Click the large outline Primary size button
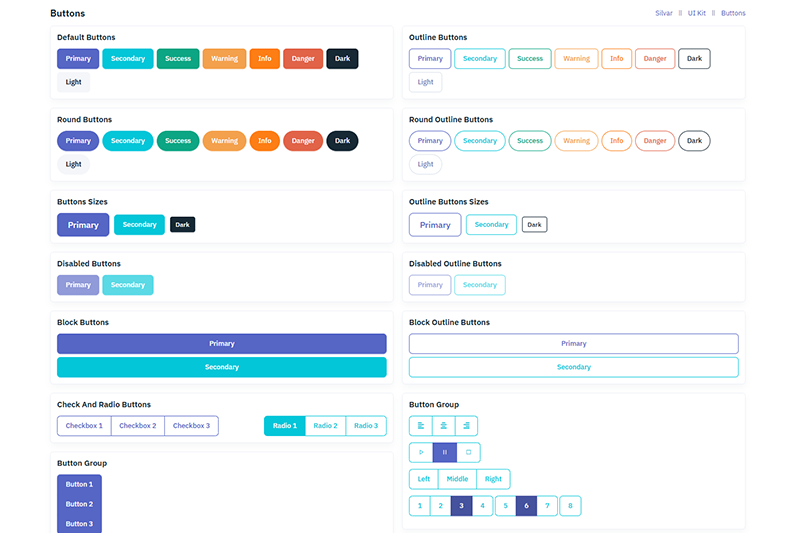 pos(435,225)
